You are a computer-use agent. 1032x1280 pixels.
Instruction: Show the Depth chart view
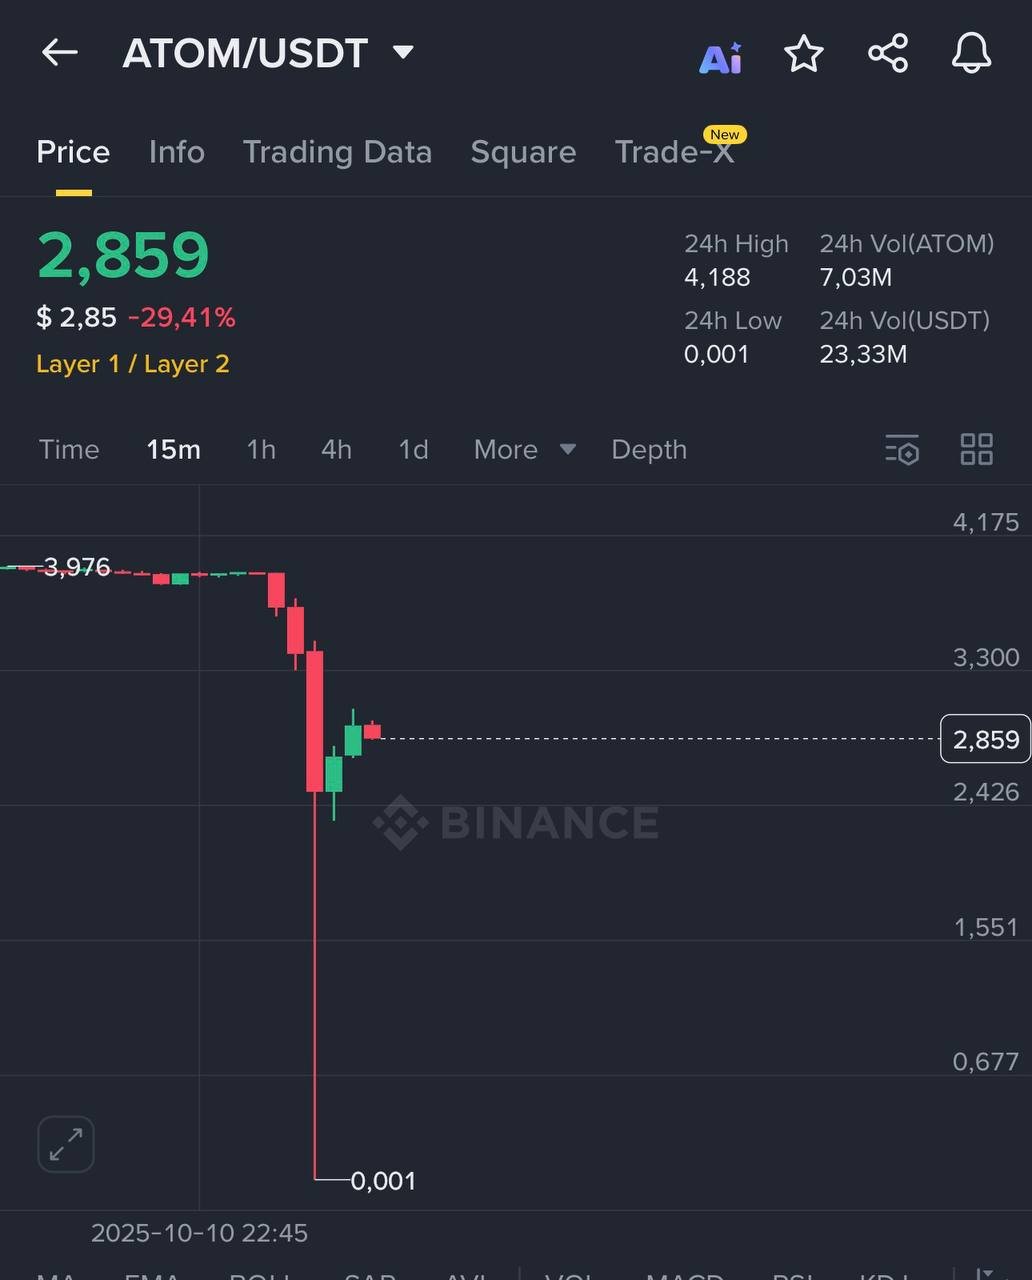point(649,450)
